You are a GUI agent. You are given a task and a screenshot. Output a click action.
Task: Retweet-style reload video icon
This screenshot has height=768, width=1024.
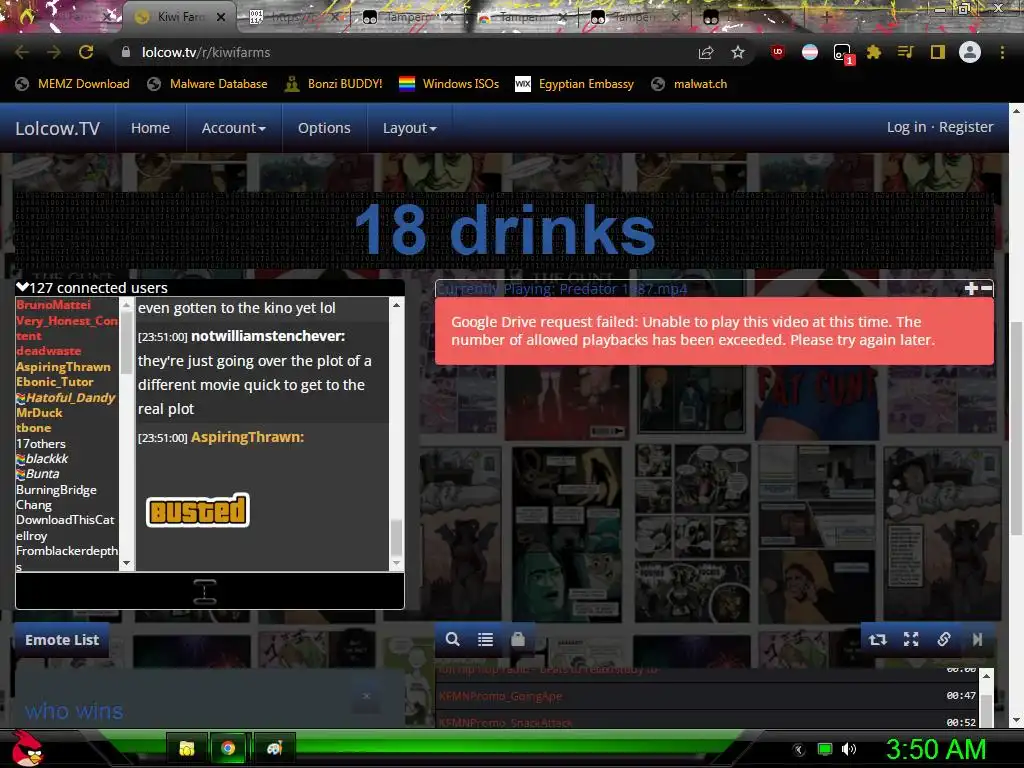[878, 639]
